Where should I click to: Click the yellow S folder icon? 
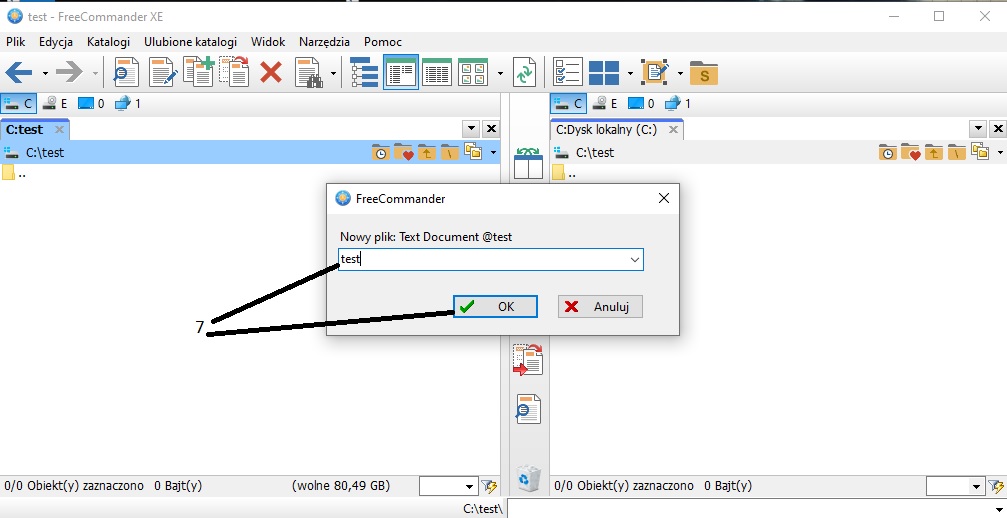(x=703, y=73)
